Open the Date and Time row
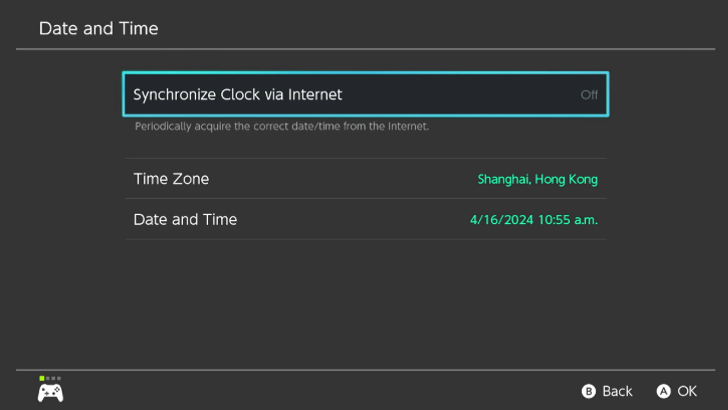The width and height of the screenshot is (728, 410). pos(365,219)
